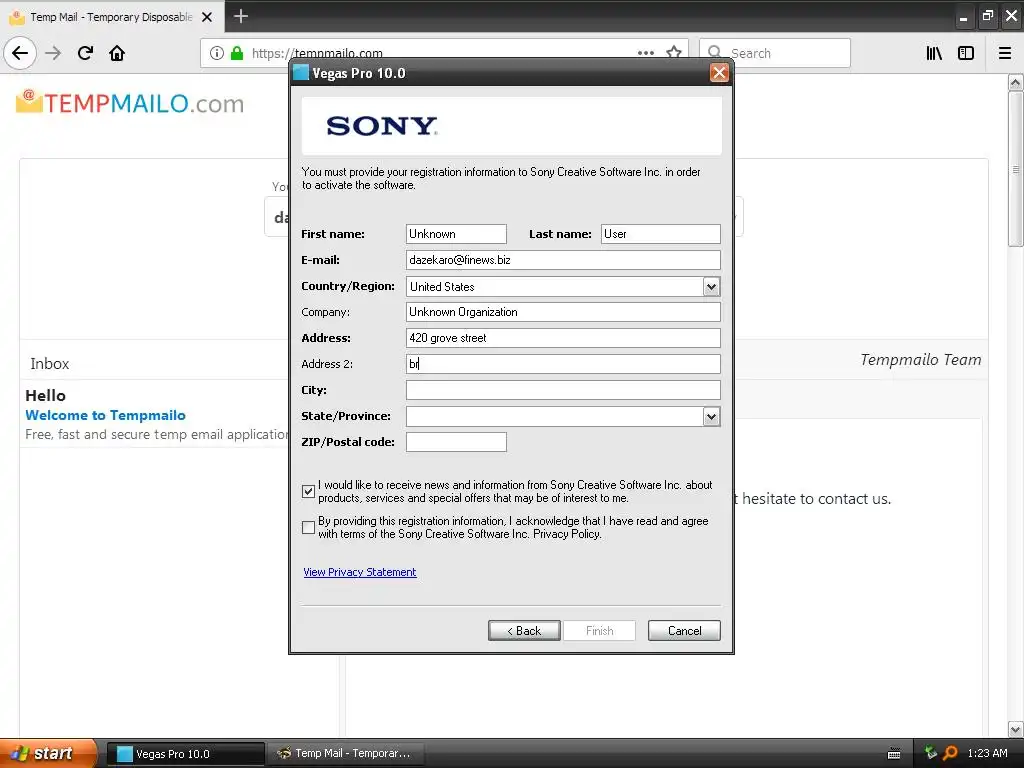This screenshot has height=768, width=1024.
Task: Open the Welcome to Tempmailo email
Action: click(x=105, y=415)
